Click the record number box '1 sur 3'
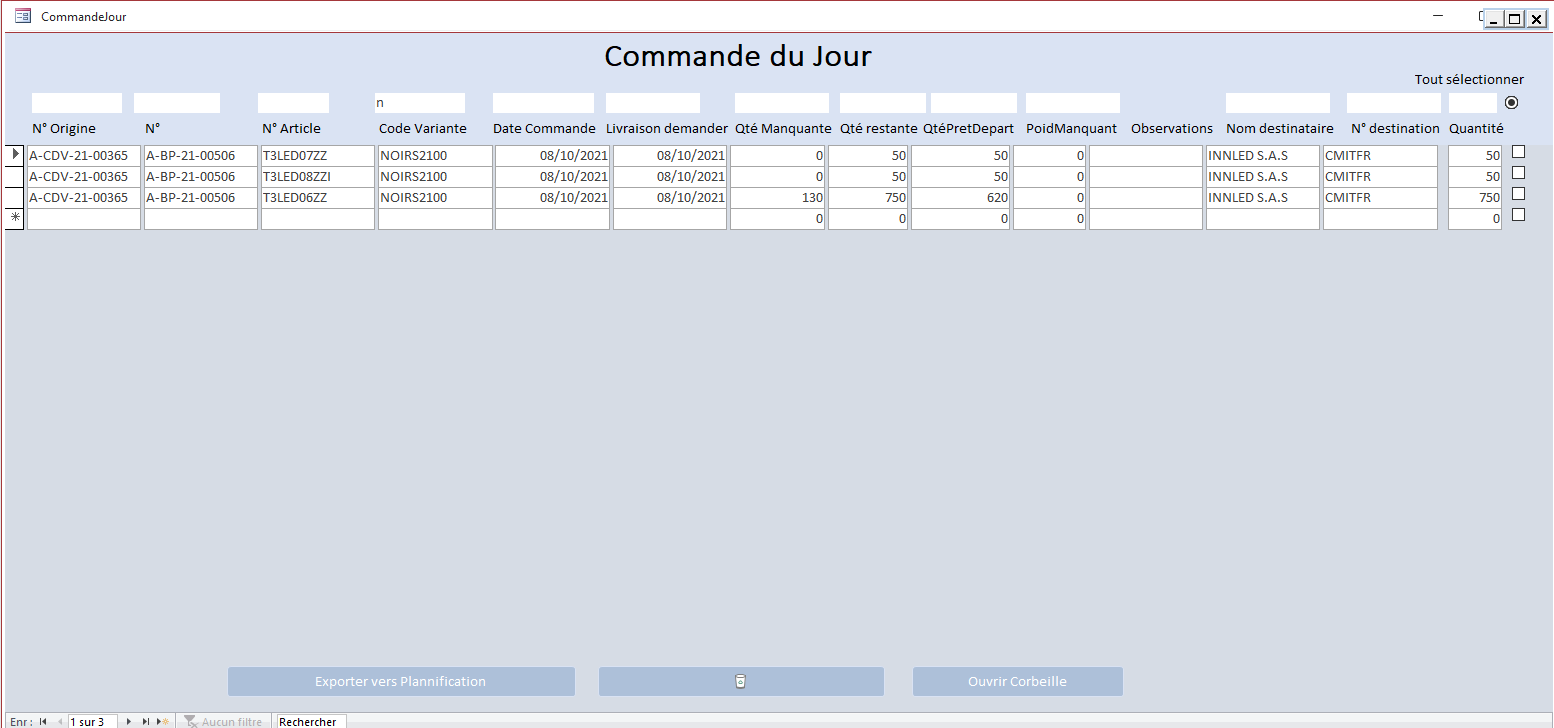1554x728 pixels. 92,721
